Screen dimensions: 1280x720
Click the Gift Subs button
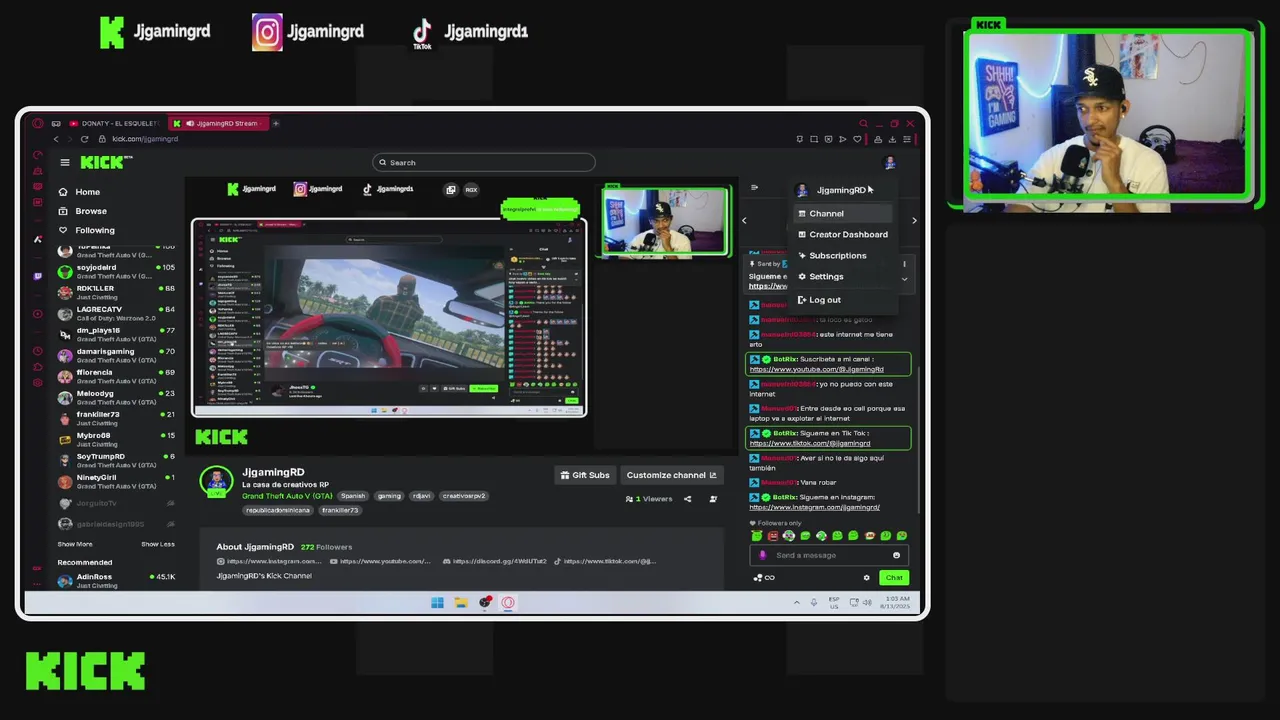(x=585, y=475)
